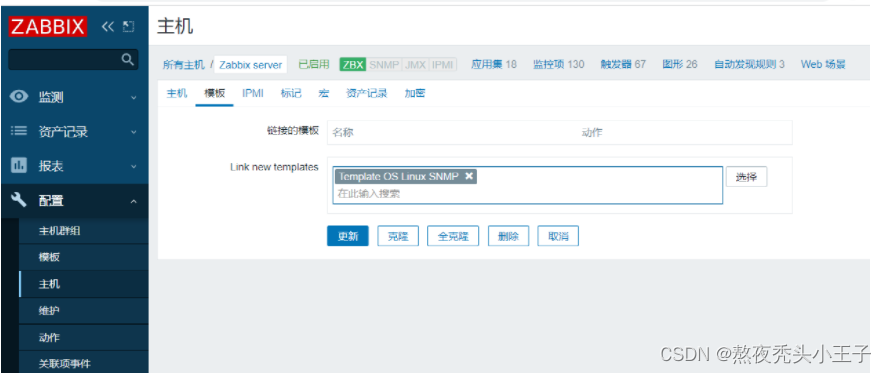Select 动作 submenu item
The height and width of the screenshot is (374, 886).
pos(49,338)
